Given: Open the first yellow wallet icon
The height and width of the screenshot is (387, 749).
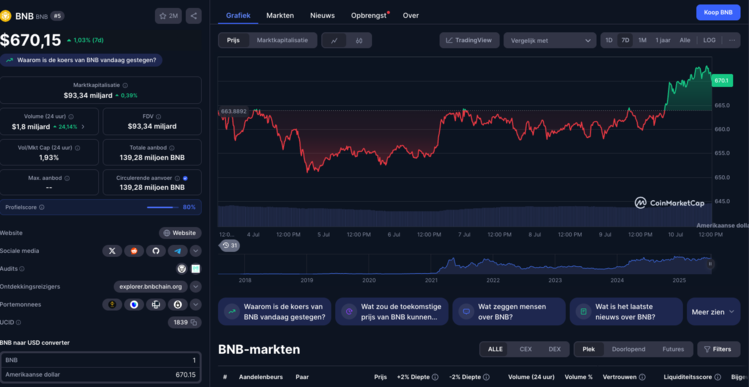Looking at the screenshot, I should [x=112, y=304].
